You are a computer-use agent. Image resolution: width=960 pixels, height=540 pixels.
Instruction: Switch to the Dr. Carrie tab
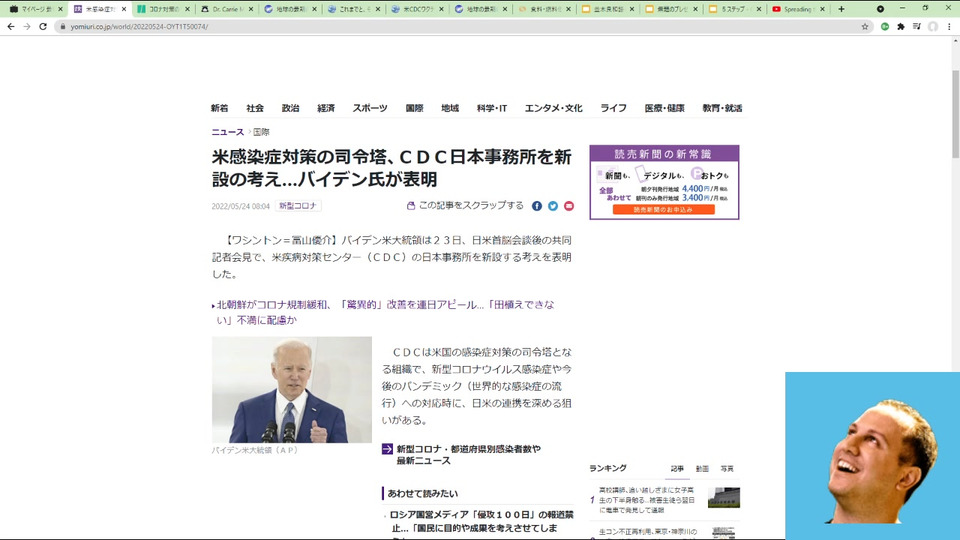coord(227,9)
